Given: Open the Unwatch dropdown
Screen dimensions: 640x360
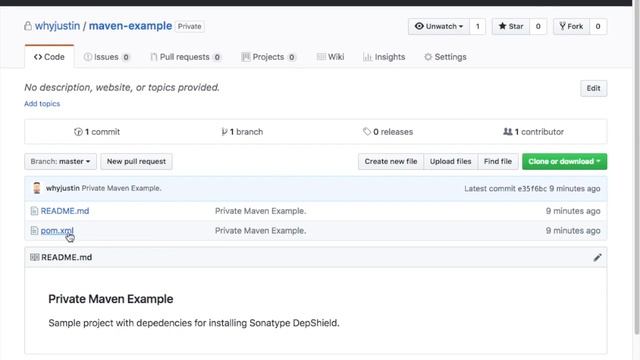Looking at the screenshot, I should click(x=439, y=27).
